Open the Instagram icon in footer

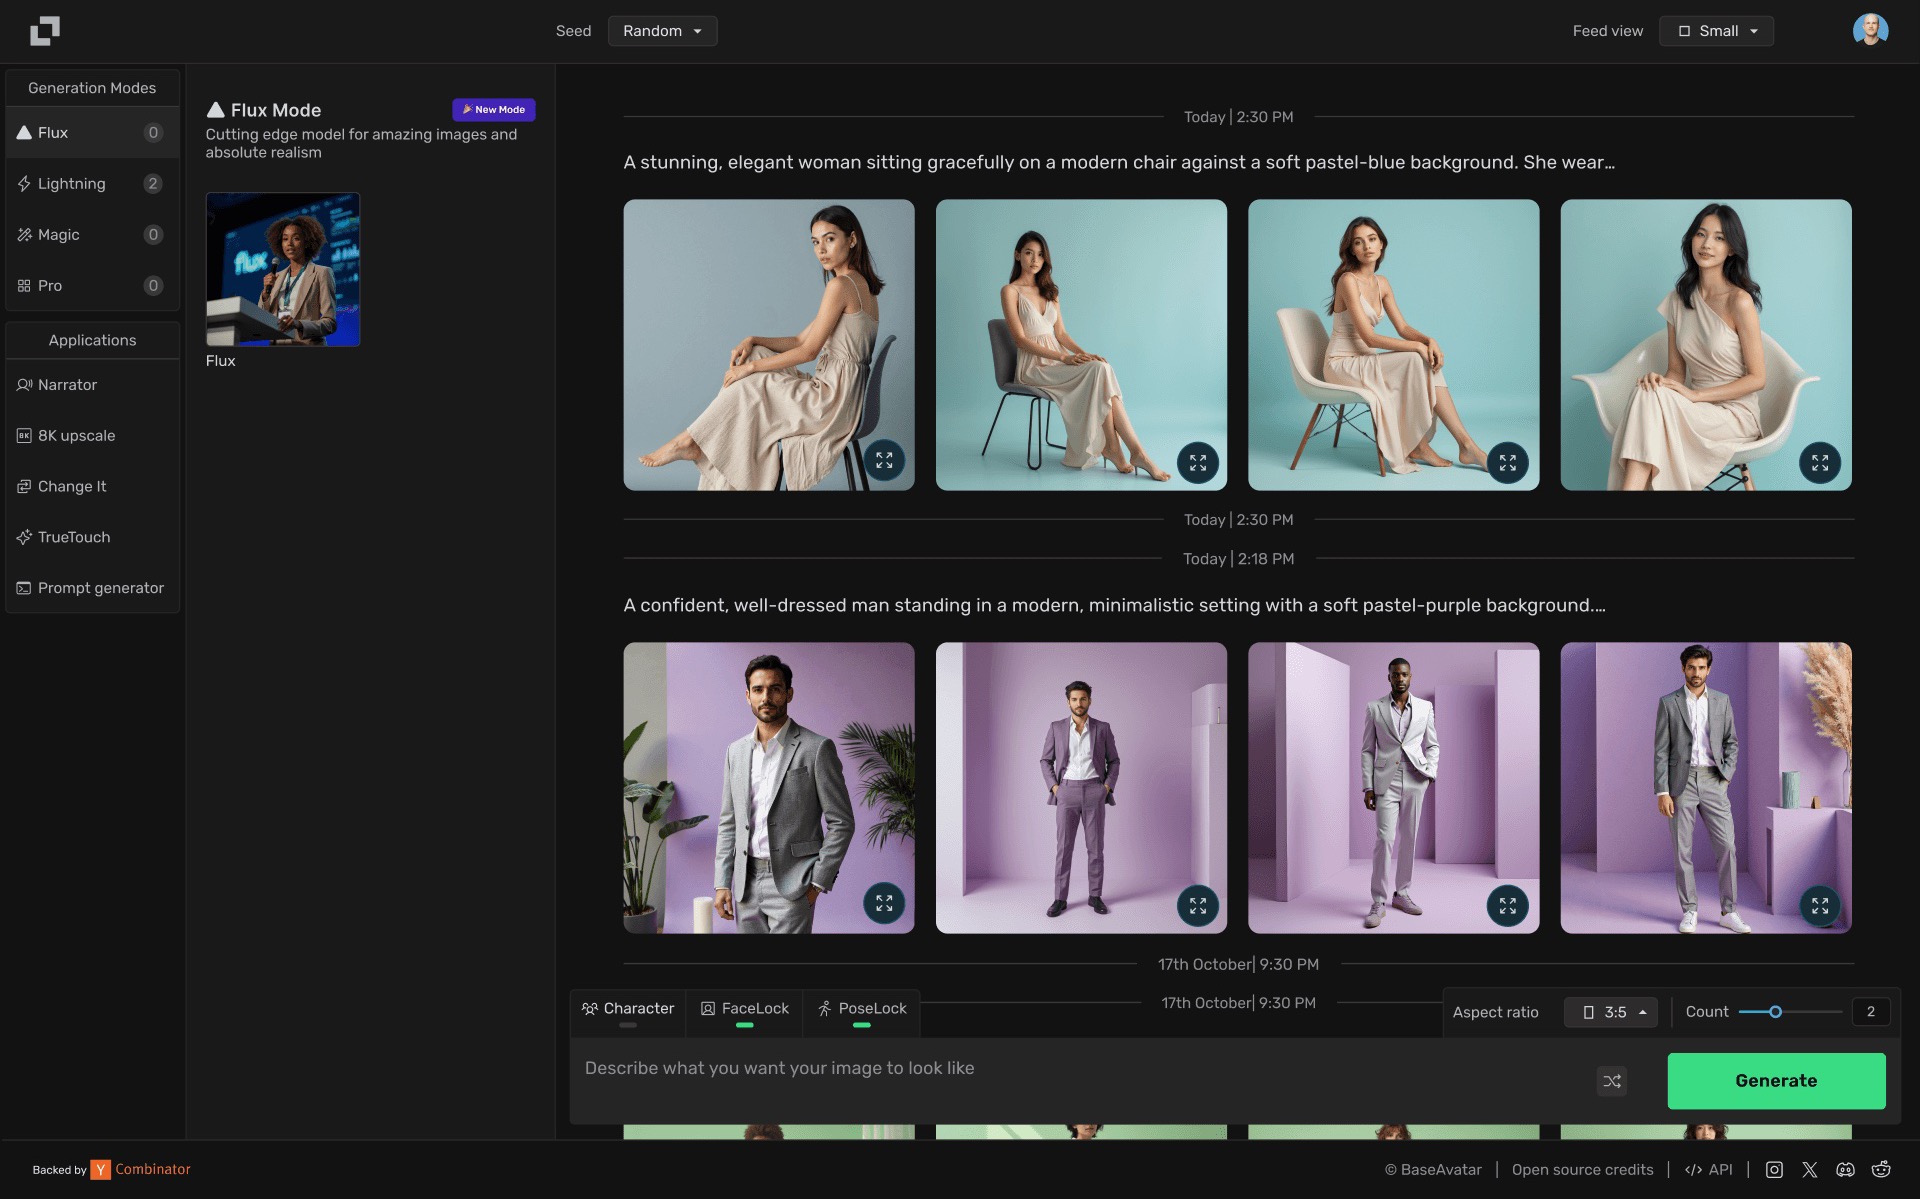[x=1774, y=1169]
